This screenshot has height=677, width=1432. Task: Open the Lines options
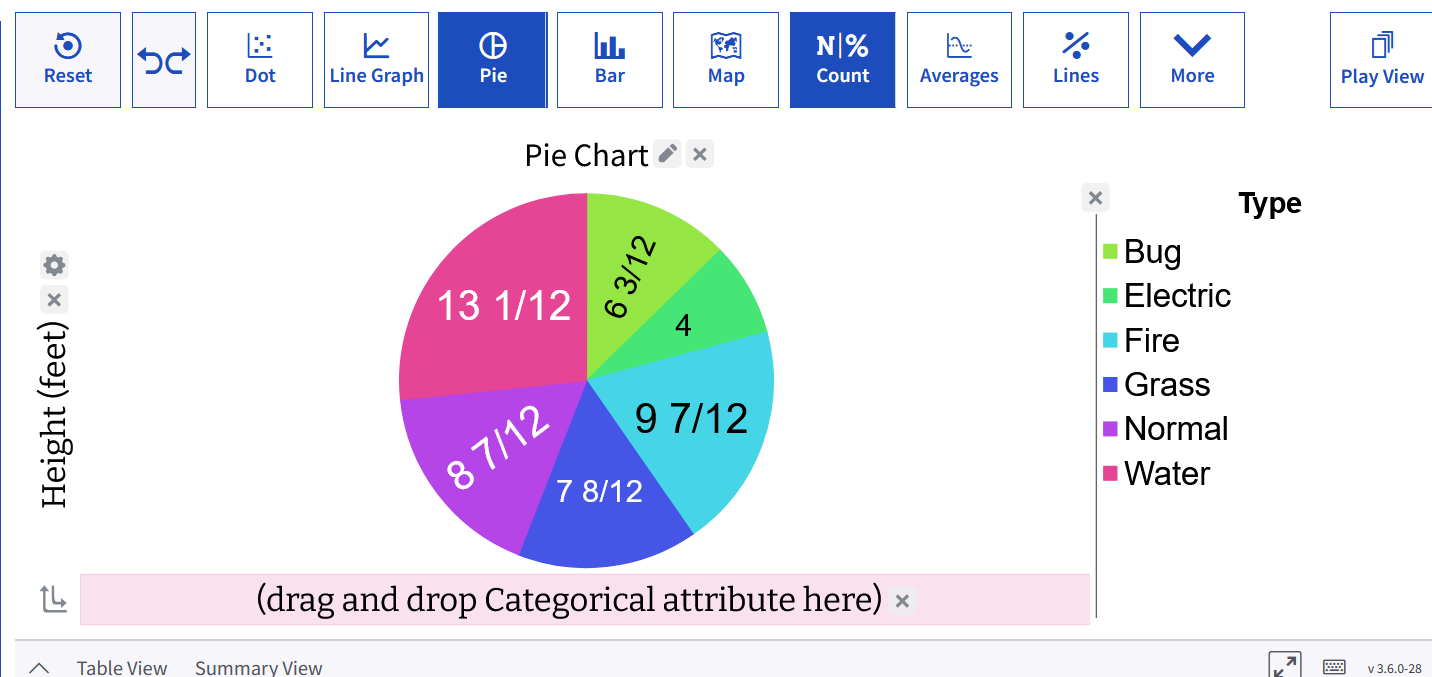coord(1076,60)
